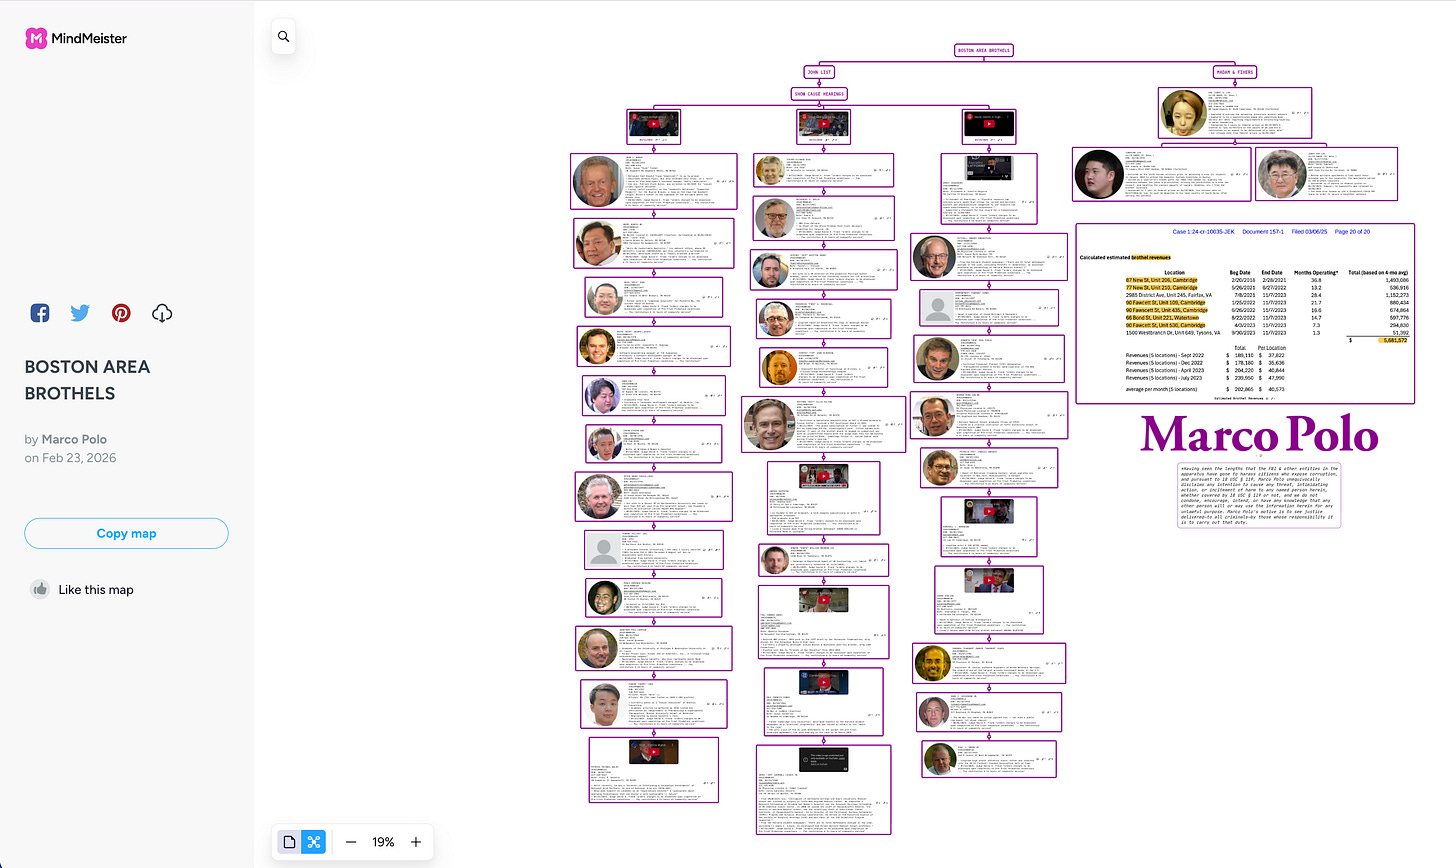The image size is (1456, 868).
Task: Share map on Pinterest
Action: [121, 313]
